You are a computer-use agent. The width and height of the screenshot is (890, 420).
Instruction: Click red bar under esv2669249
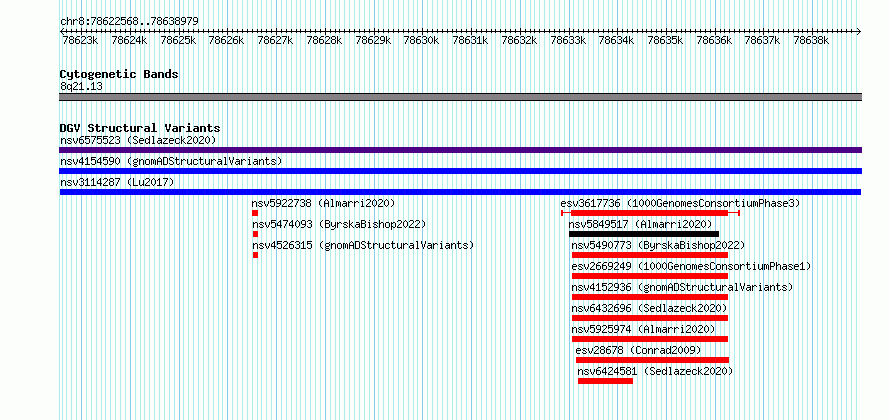[650, 276]
